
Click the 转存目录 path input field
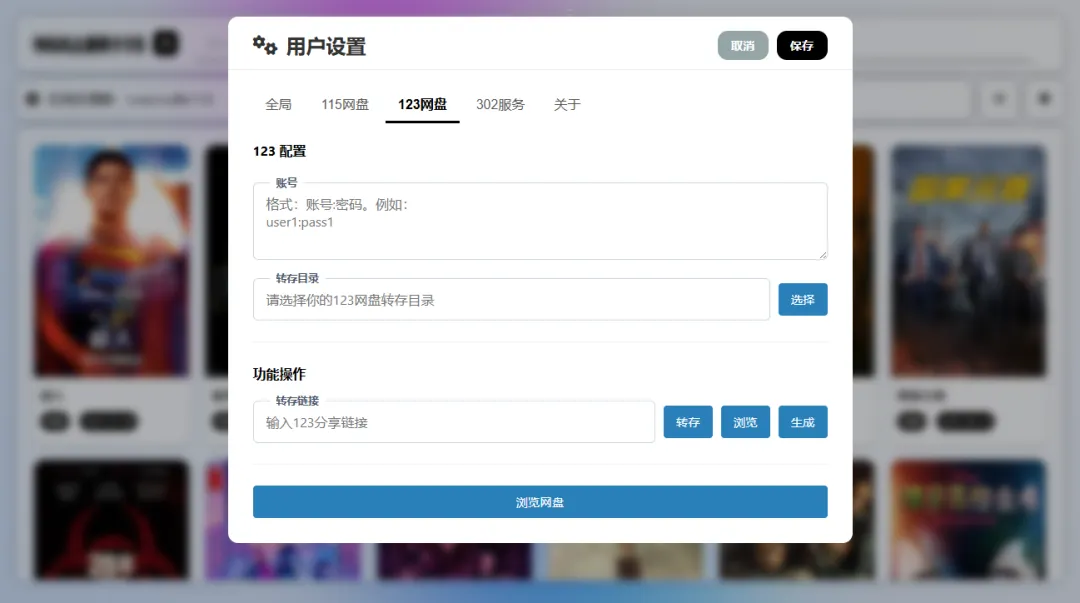tap(512, 299)
